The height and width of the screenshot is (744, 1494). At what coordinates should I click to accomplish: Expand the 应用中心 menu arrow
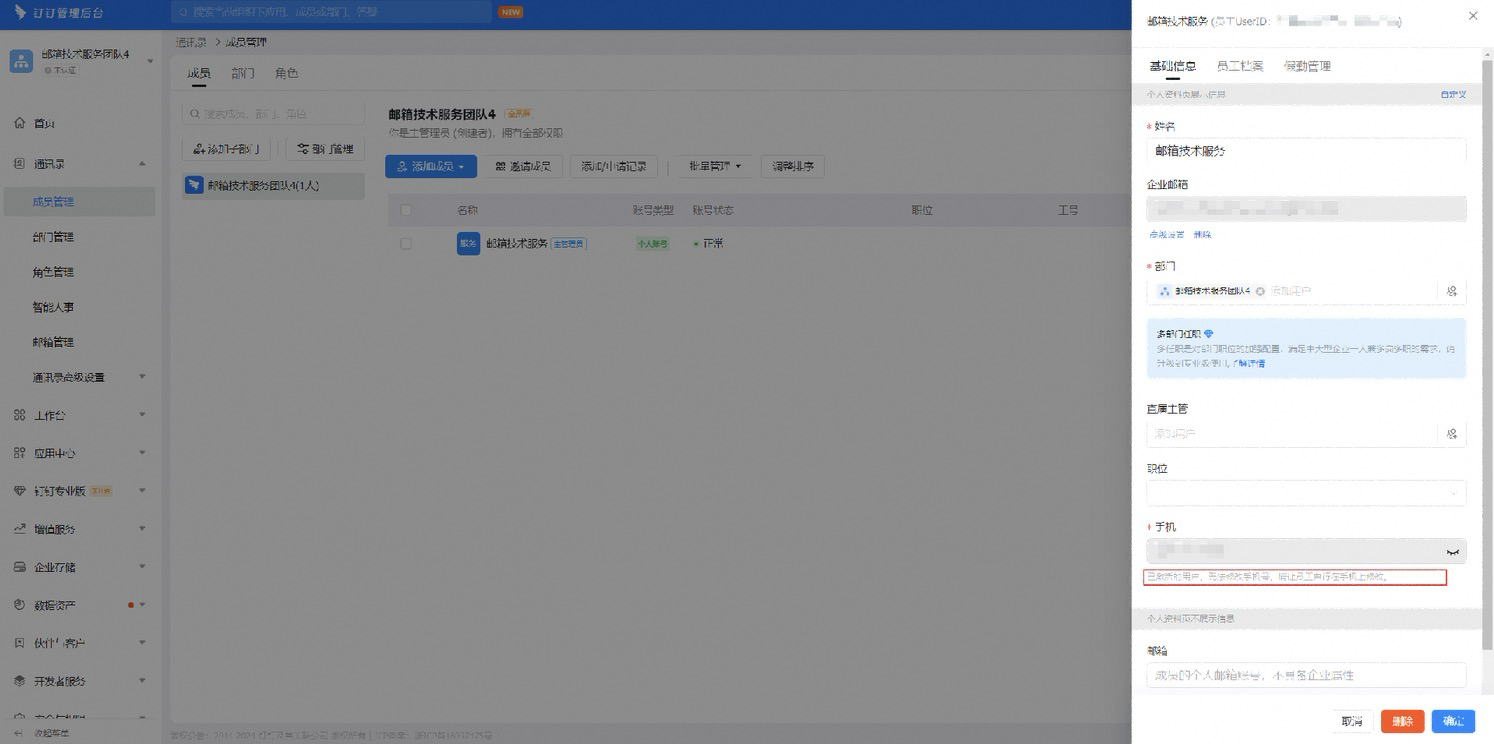[x=142, y=453]
